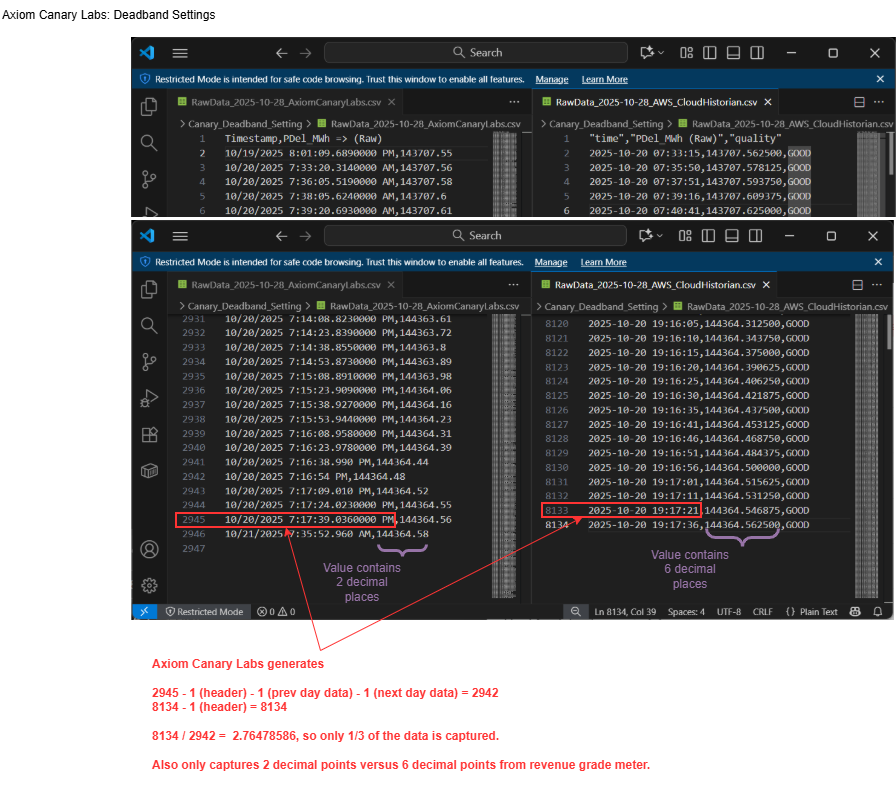Open the Containers cube icon in lower window
The image size is (896, 800).
click(x=149, y=471)
